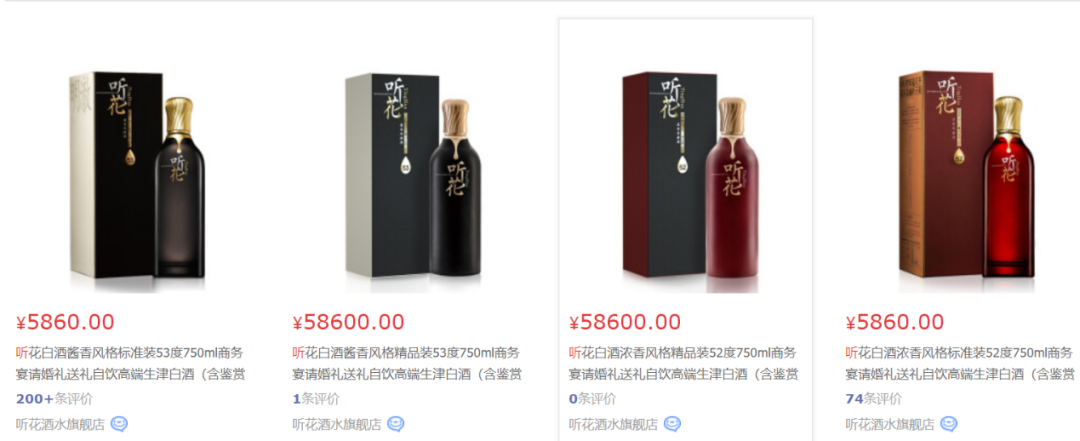Open 听花白酒酱香风格精品装53度 title link
The width and height of the screenshot is (1080, 441).
click(406, 364)
